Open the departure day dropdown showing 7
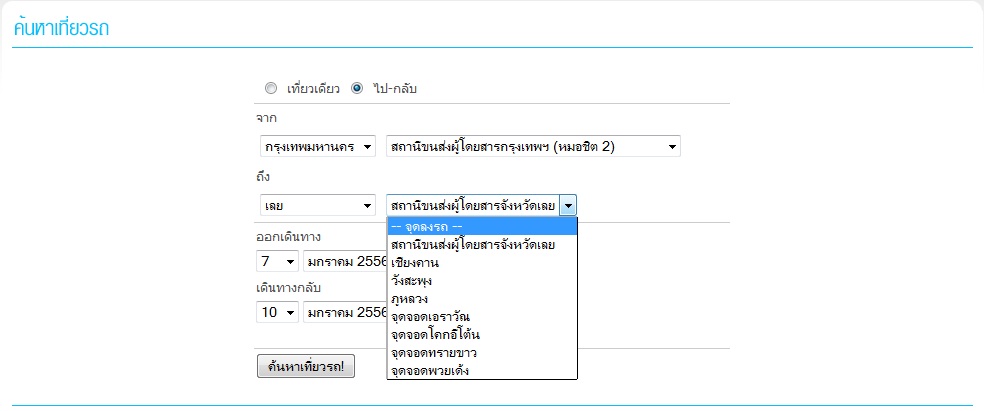This screenshot has width=984, height=411. [277, 261]
